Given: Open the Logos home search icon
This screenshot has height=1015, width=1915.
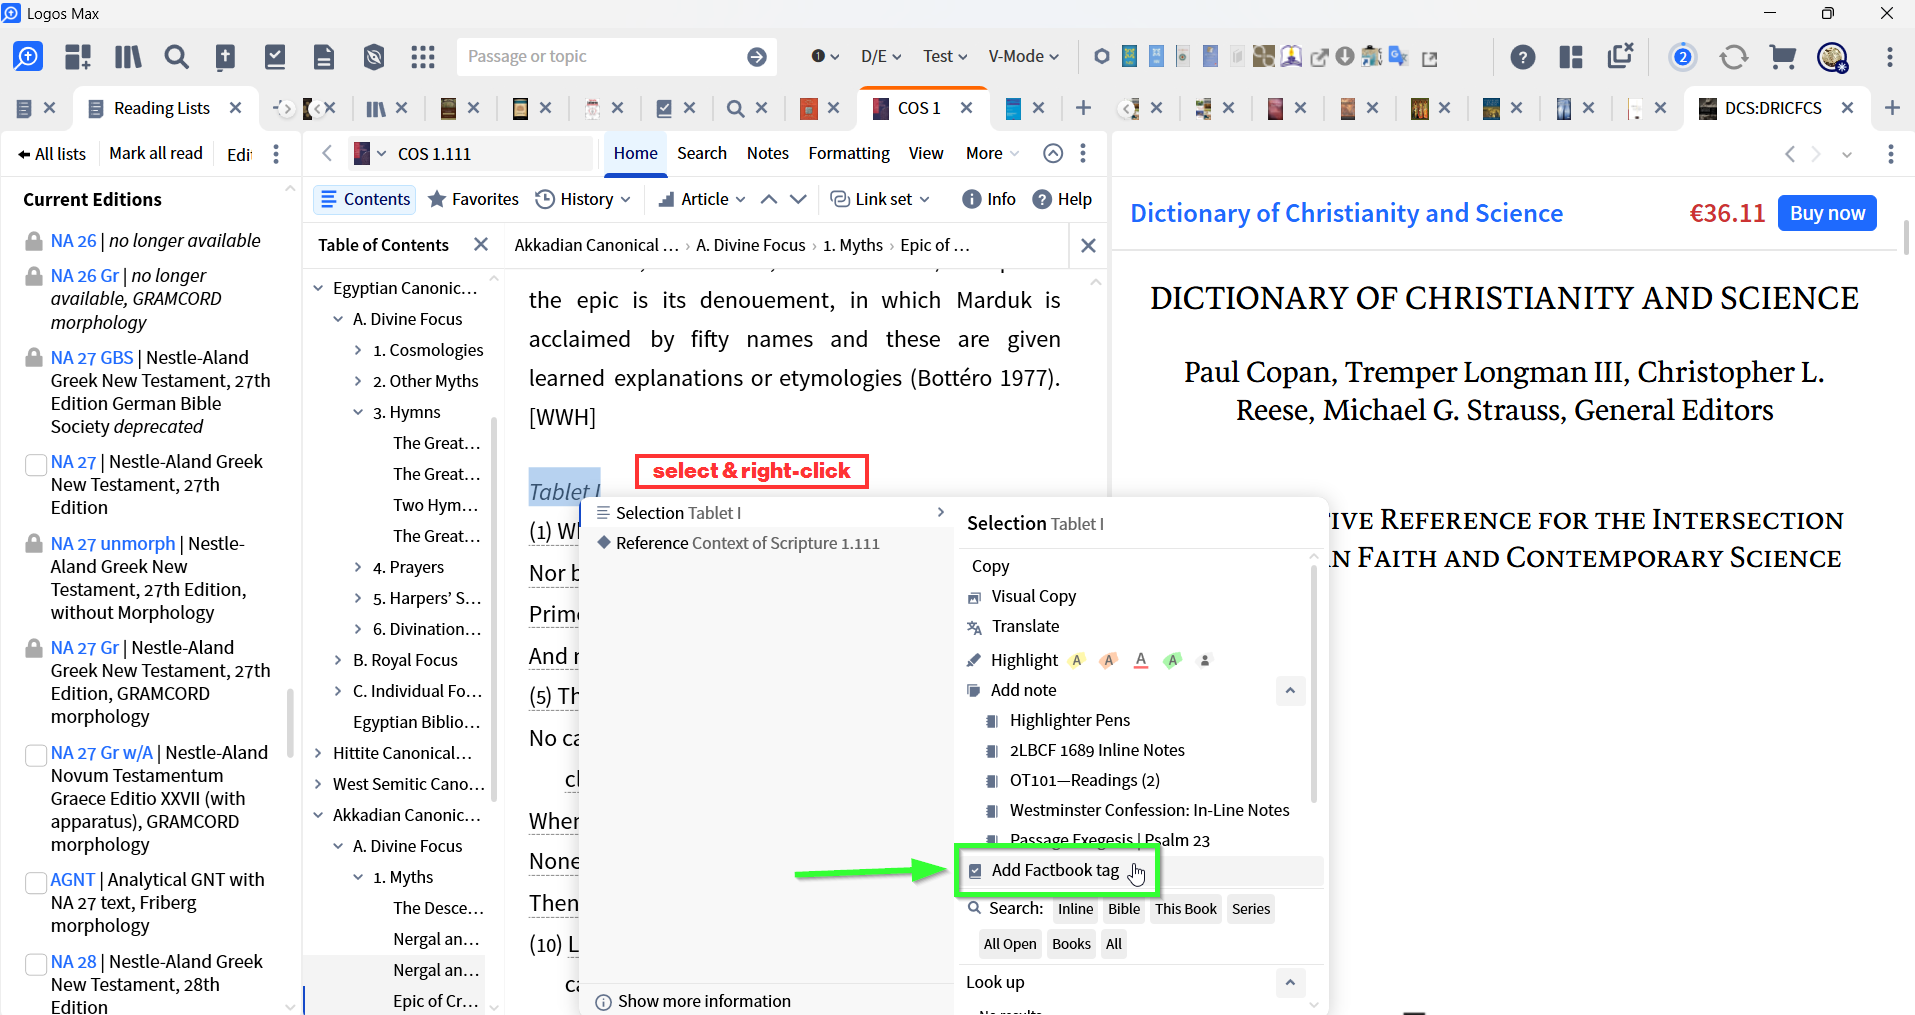Looking at the screenshot, I should pos(28,56).
